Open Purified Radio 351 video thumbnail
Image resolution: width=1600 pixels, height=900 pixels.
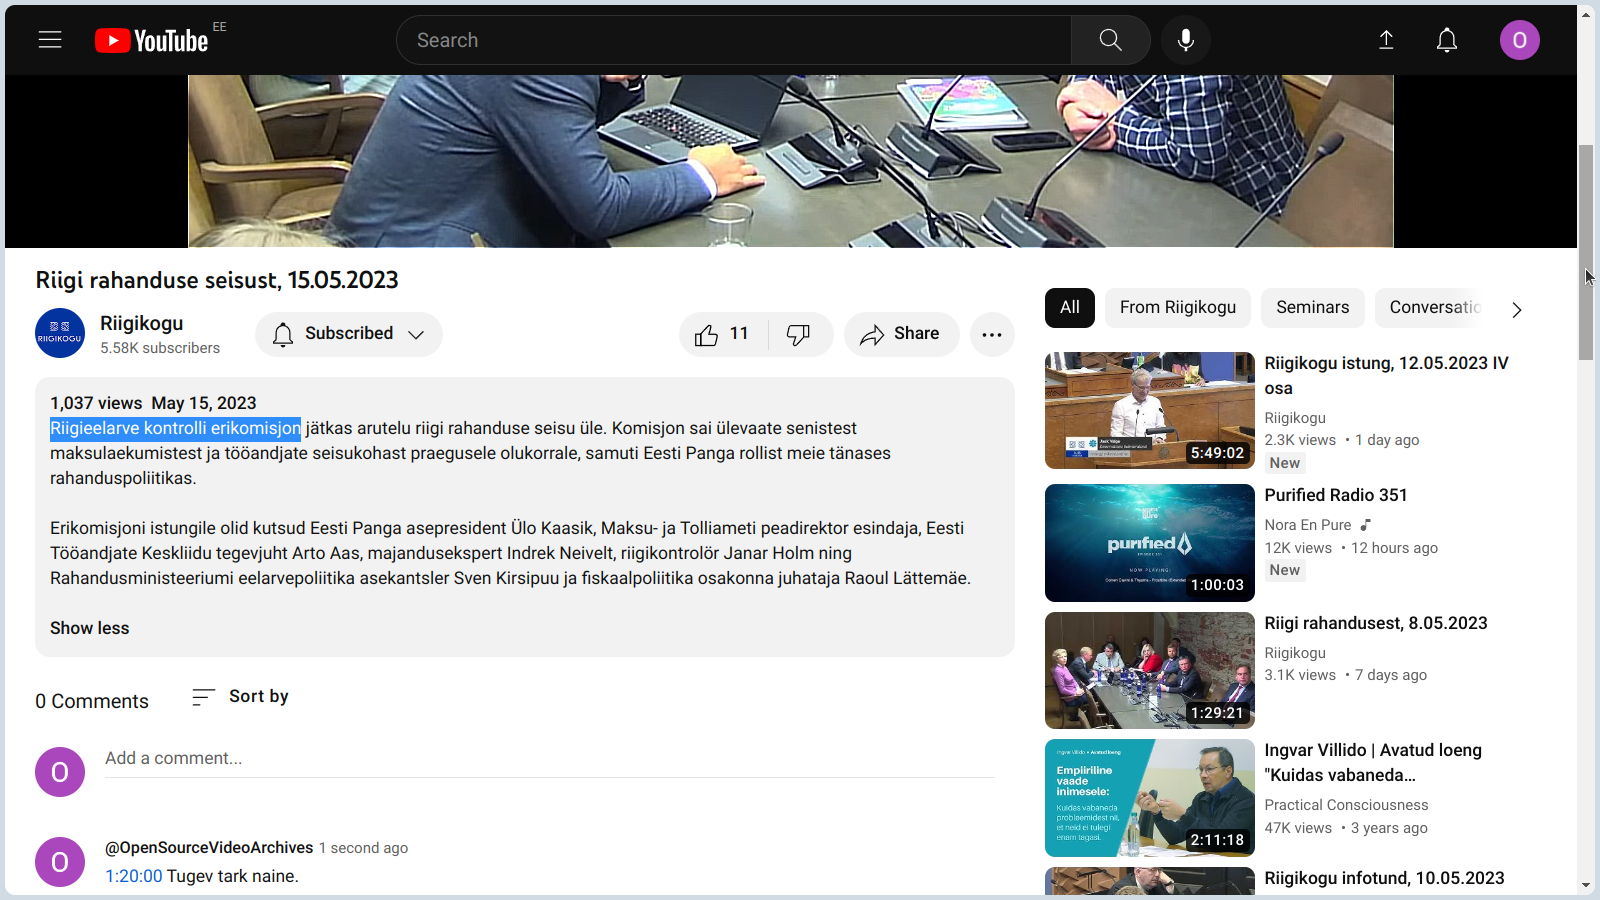tap(1149, 543)
